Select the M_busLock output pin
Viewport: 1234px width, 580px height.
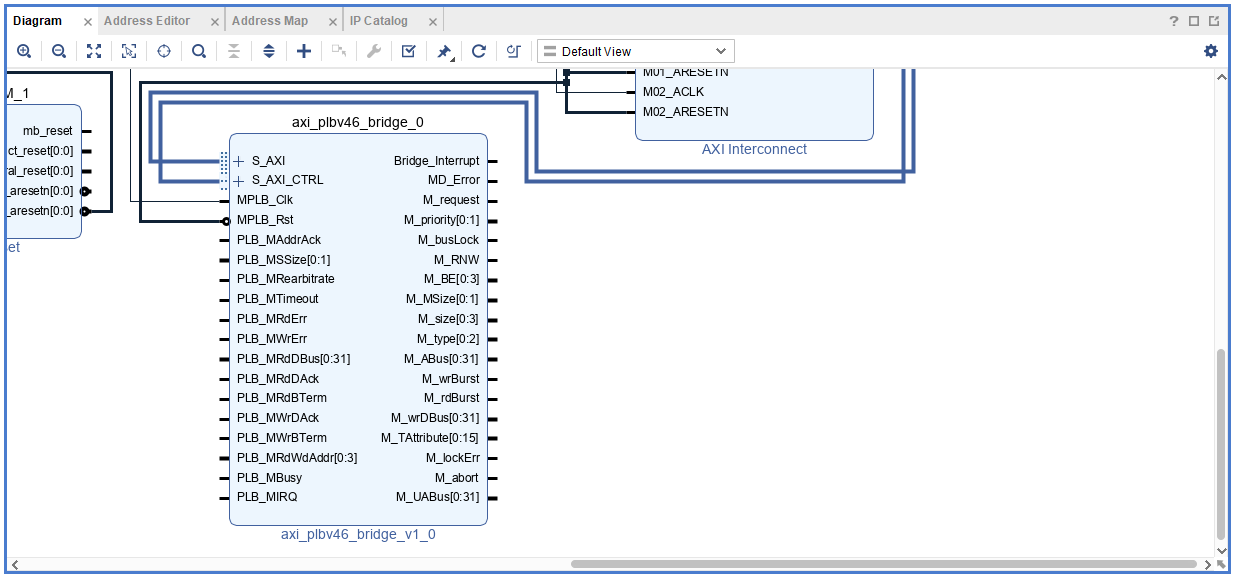pyautogui.click(x=448, y=240)
